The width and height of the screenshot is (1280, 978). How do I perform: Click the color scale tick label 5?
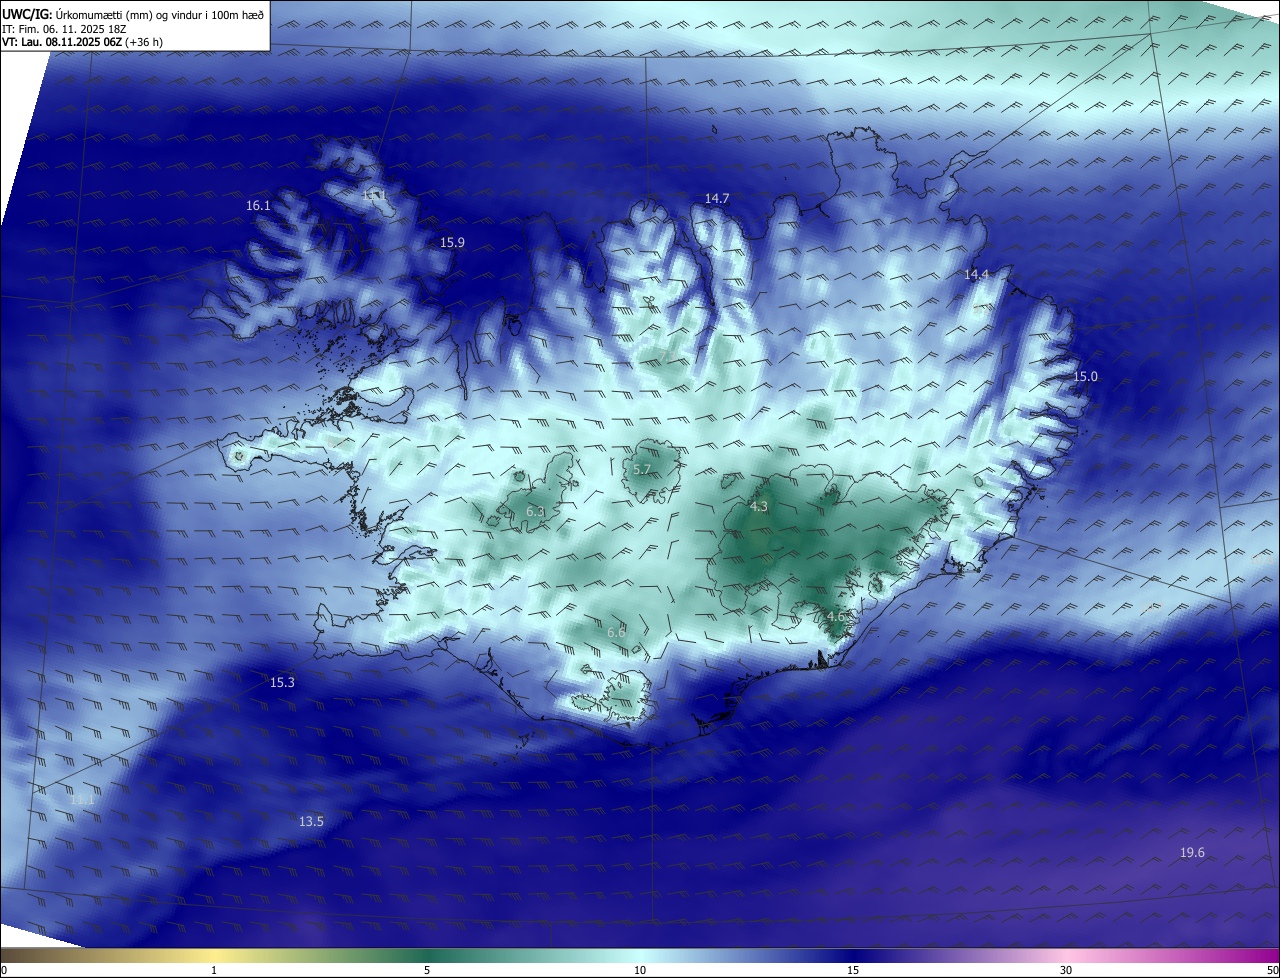click(427, 970)
